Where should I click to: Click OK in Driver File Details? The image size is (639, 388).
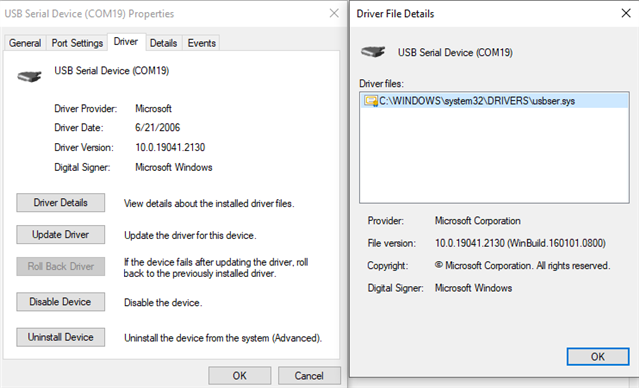click(x=598, y=357)
